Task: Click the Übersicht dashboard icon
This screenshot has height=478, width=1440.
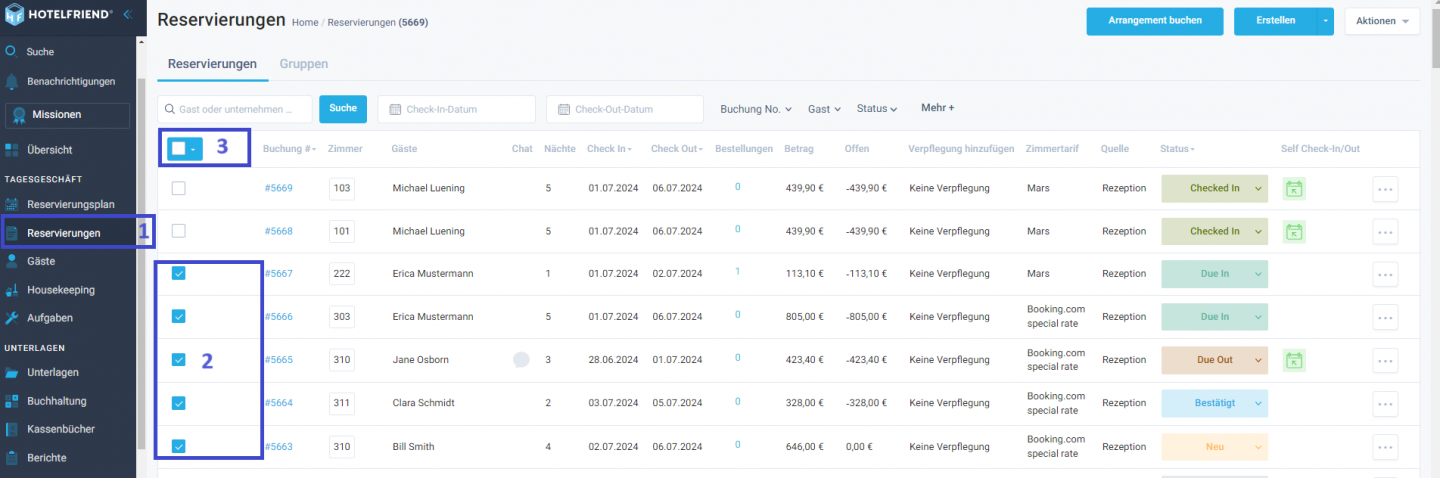Action: click(12, 150)
